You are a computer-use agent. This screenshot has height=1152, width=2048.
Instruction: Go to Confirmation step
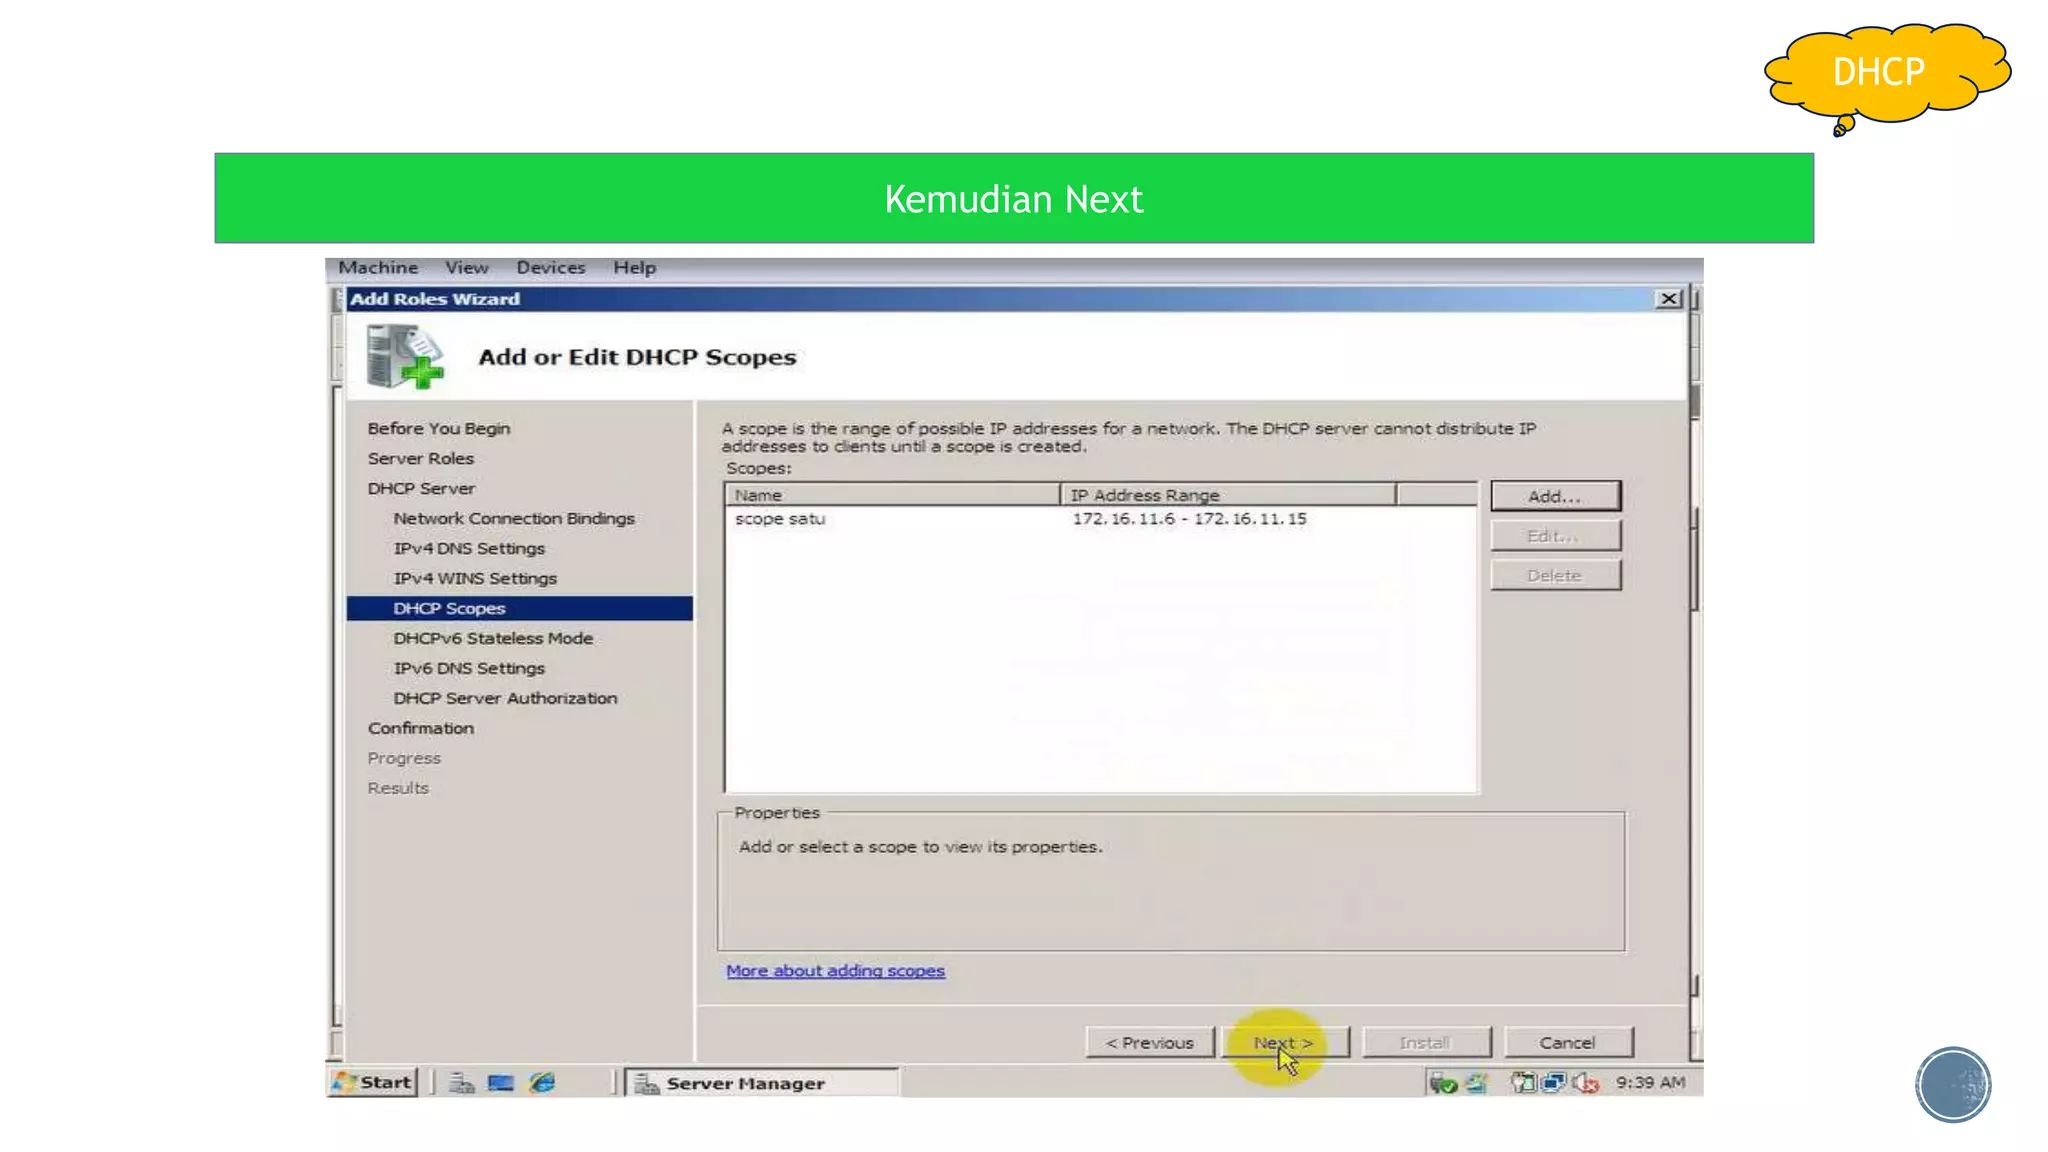[421, 728]
